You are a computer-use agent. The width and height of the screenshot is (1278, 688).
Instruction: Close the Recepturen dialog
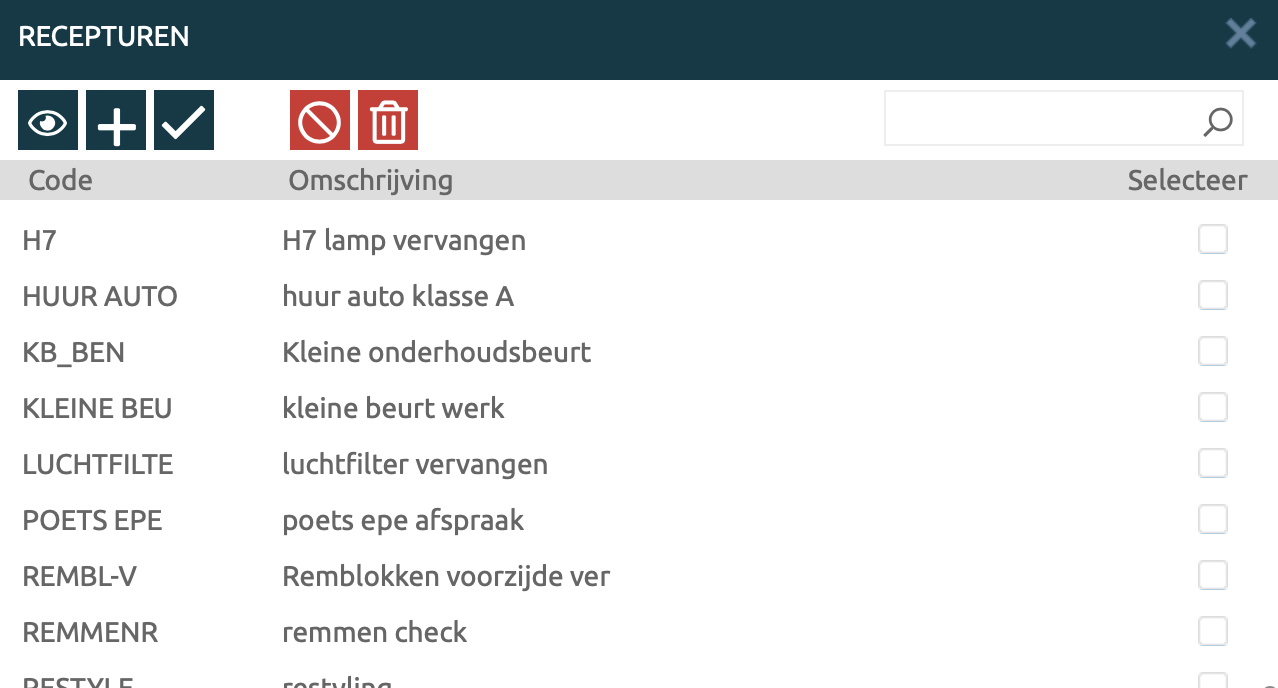[x=1241, y=34]
